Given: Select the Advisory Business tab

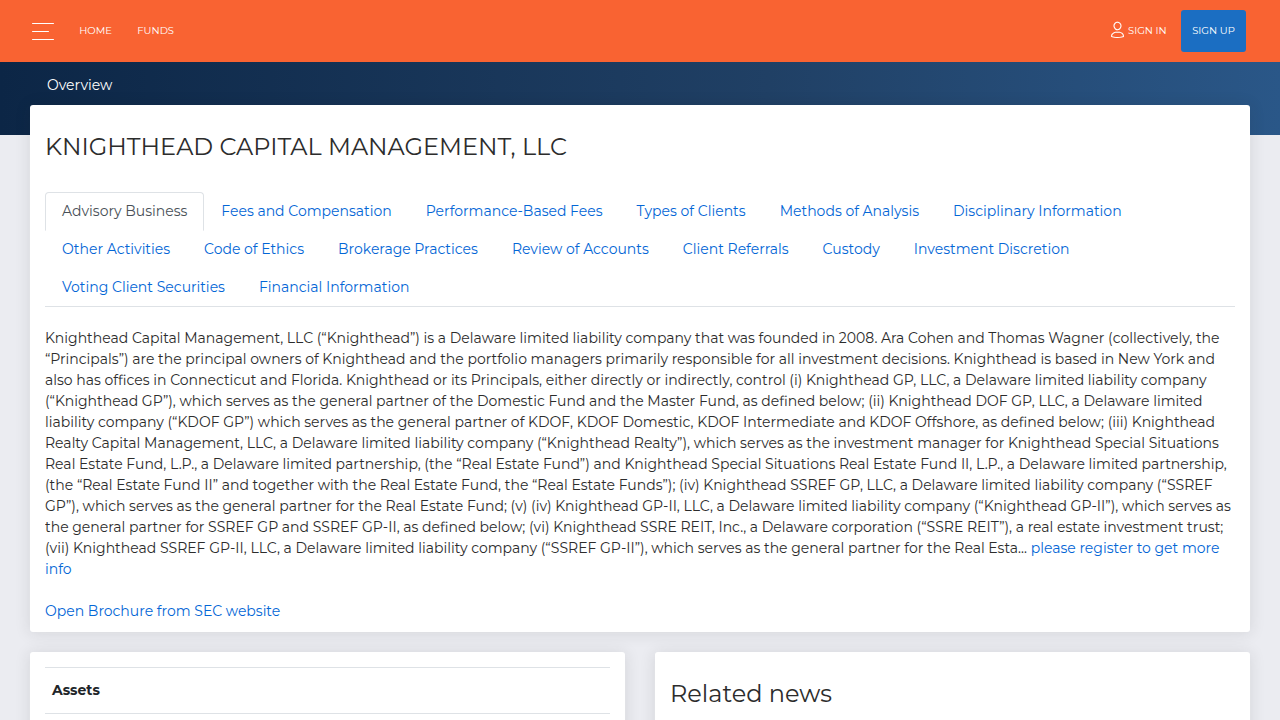Looking at the screenshot, I should [125, 211].
